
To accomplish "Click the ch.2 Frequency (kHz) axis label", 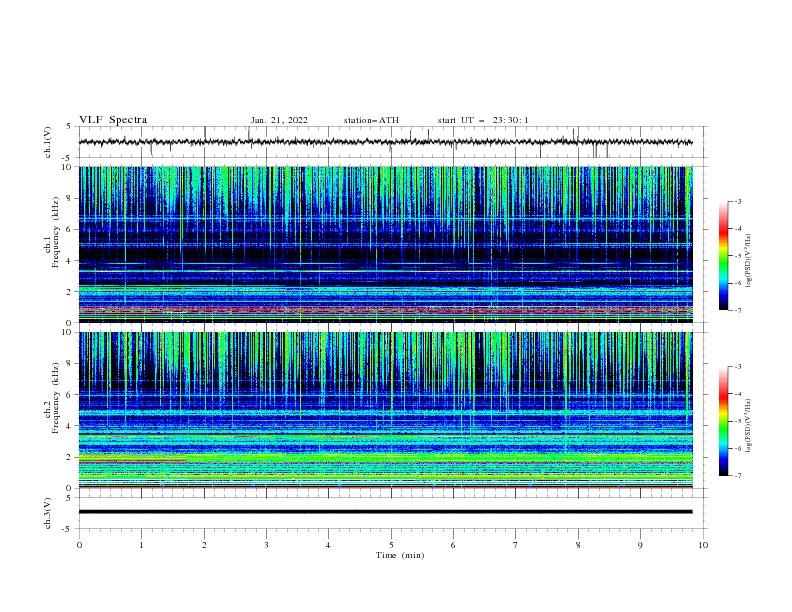I will click(x=52, y=398).
